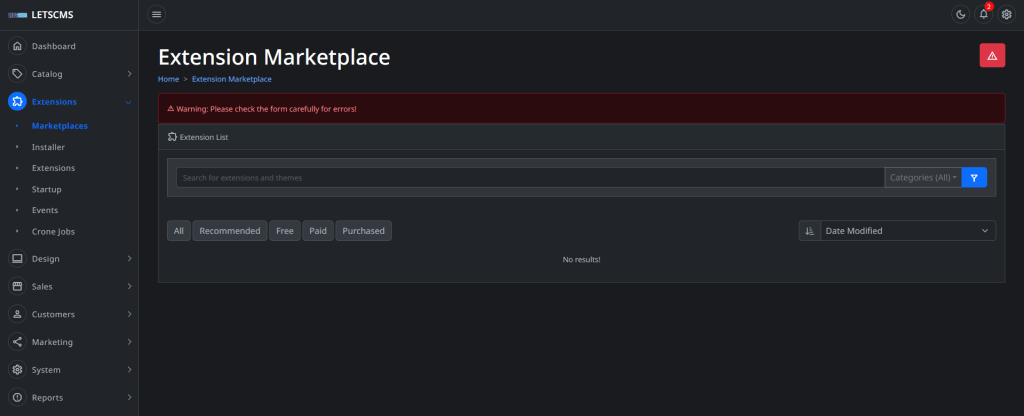Click the Catalog tag icon
The image size is (1024, 416).
tap(17, 74)
